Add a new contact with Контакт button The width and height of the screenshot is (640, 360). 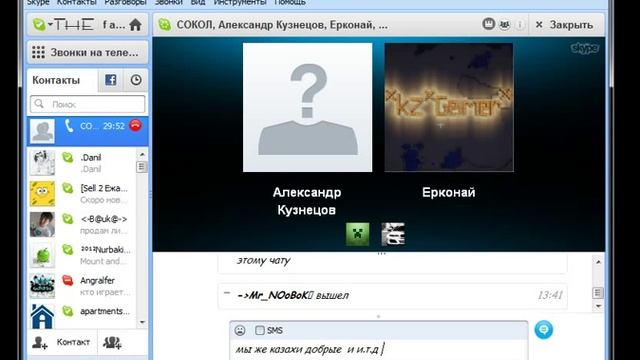pos(62,342)
